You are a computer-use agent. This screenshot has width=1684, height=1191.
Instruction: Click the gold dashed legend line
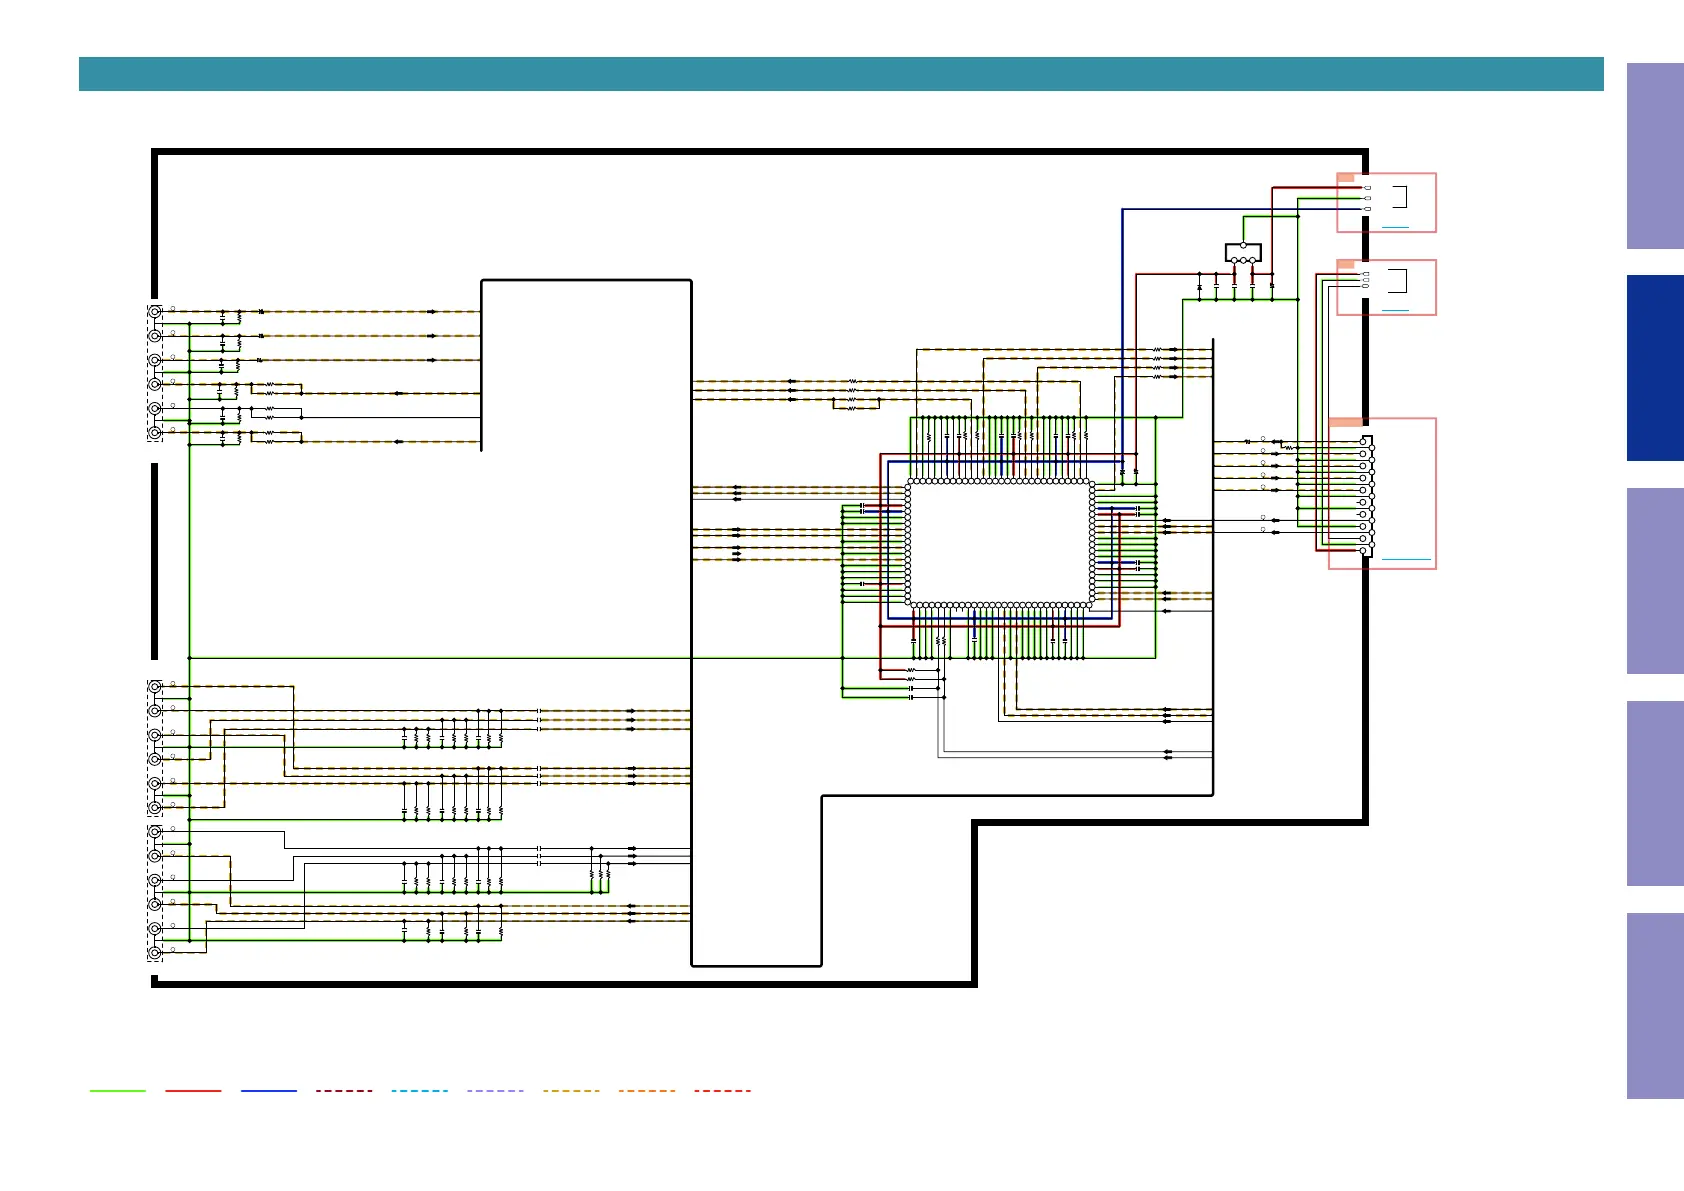pos(571,1091)
